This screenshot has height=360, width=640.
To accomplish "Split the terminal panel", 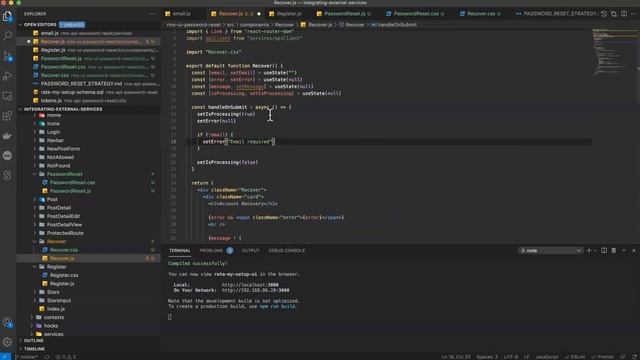I will pyautogui.click(x=604, y=251).
